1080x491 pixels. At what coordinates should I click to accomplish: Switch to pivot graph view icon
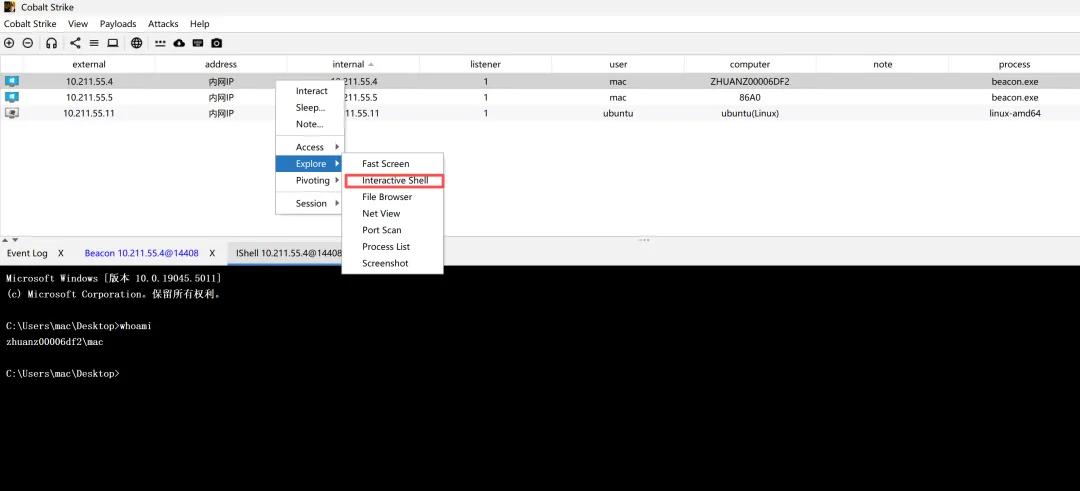pos(75,43)
